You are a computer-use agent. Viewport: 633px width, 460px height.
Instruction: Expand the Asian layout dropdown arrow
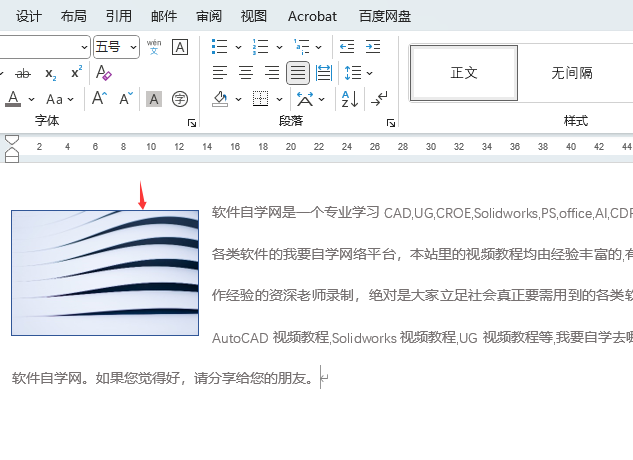(x=322, y=99)
